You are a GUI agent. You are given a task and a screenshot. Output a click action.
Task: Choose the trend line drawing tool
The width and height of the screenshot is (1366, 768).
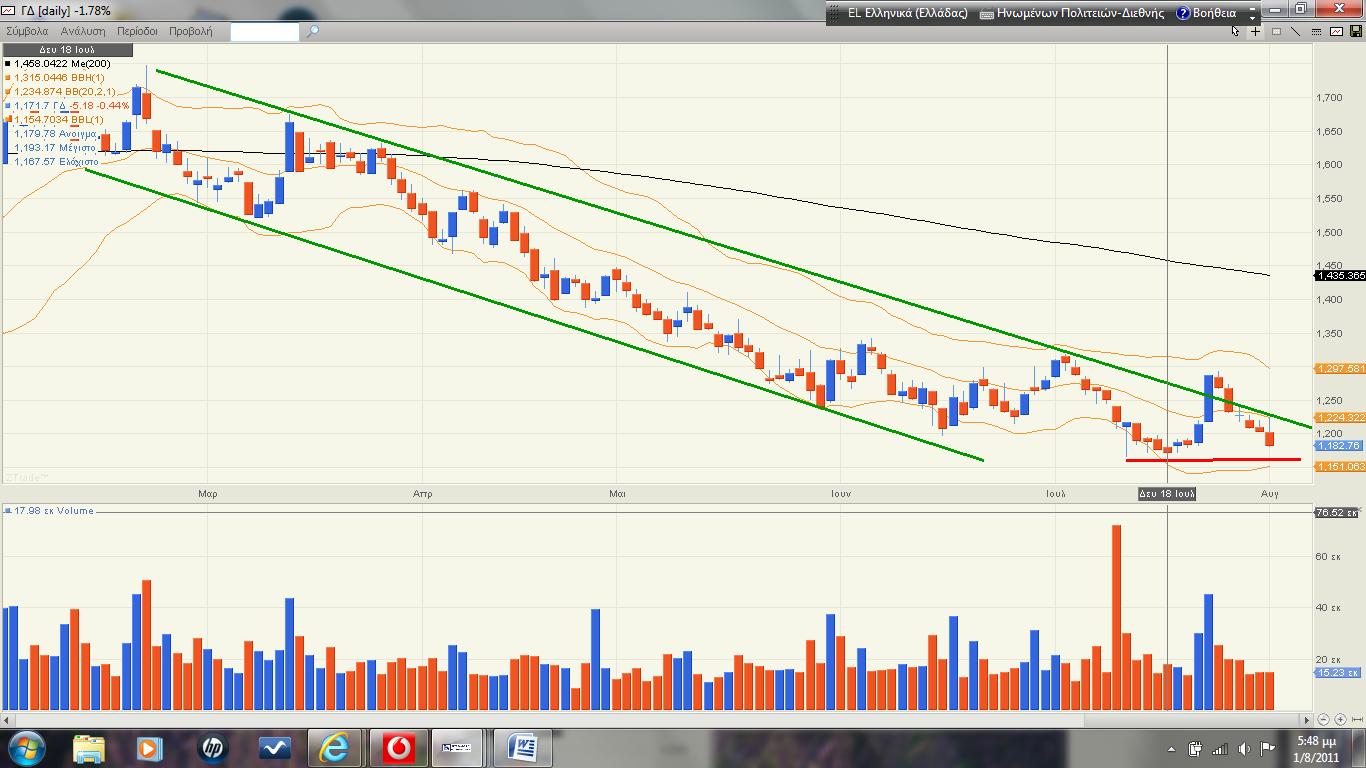[x=1296, y=31]
